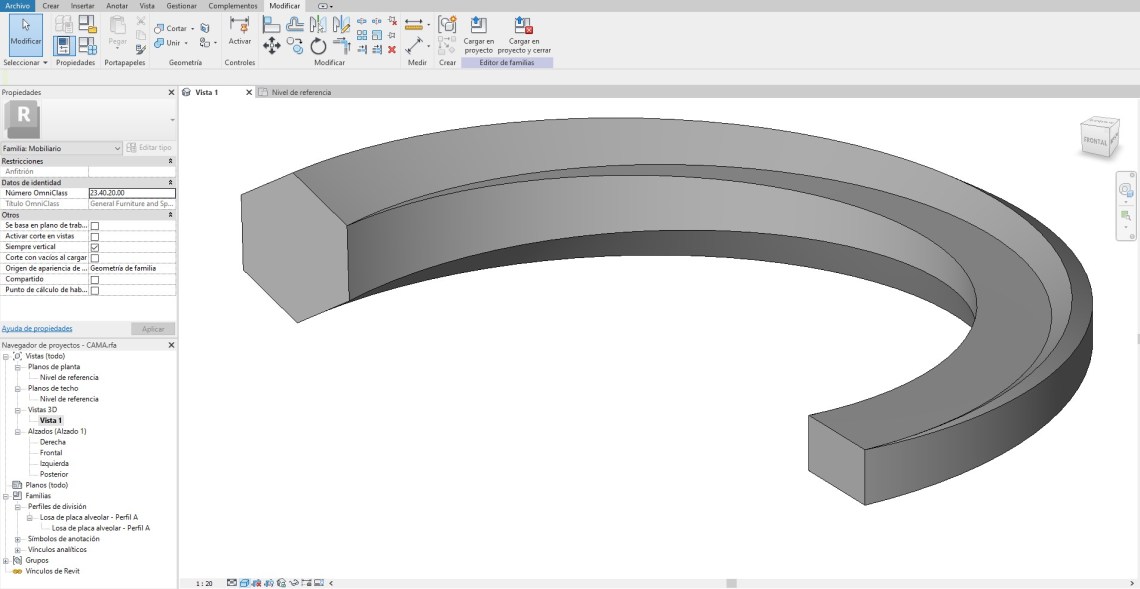Enable the Compartido checkbox
This screenshot has height=589, width=1140.
click(x=95, y=280)
